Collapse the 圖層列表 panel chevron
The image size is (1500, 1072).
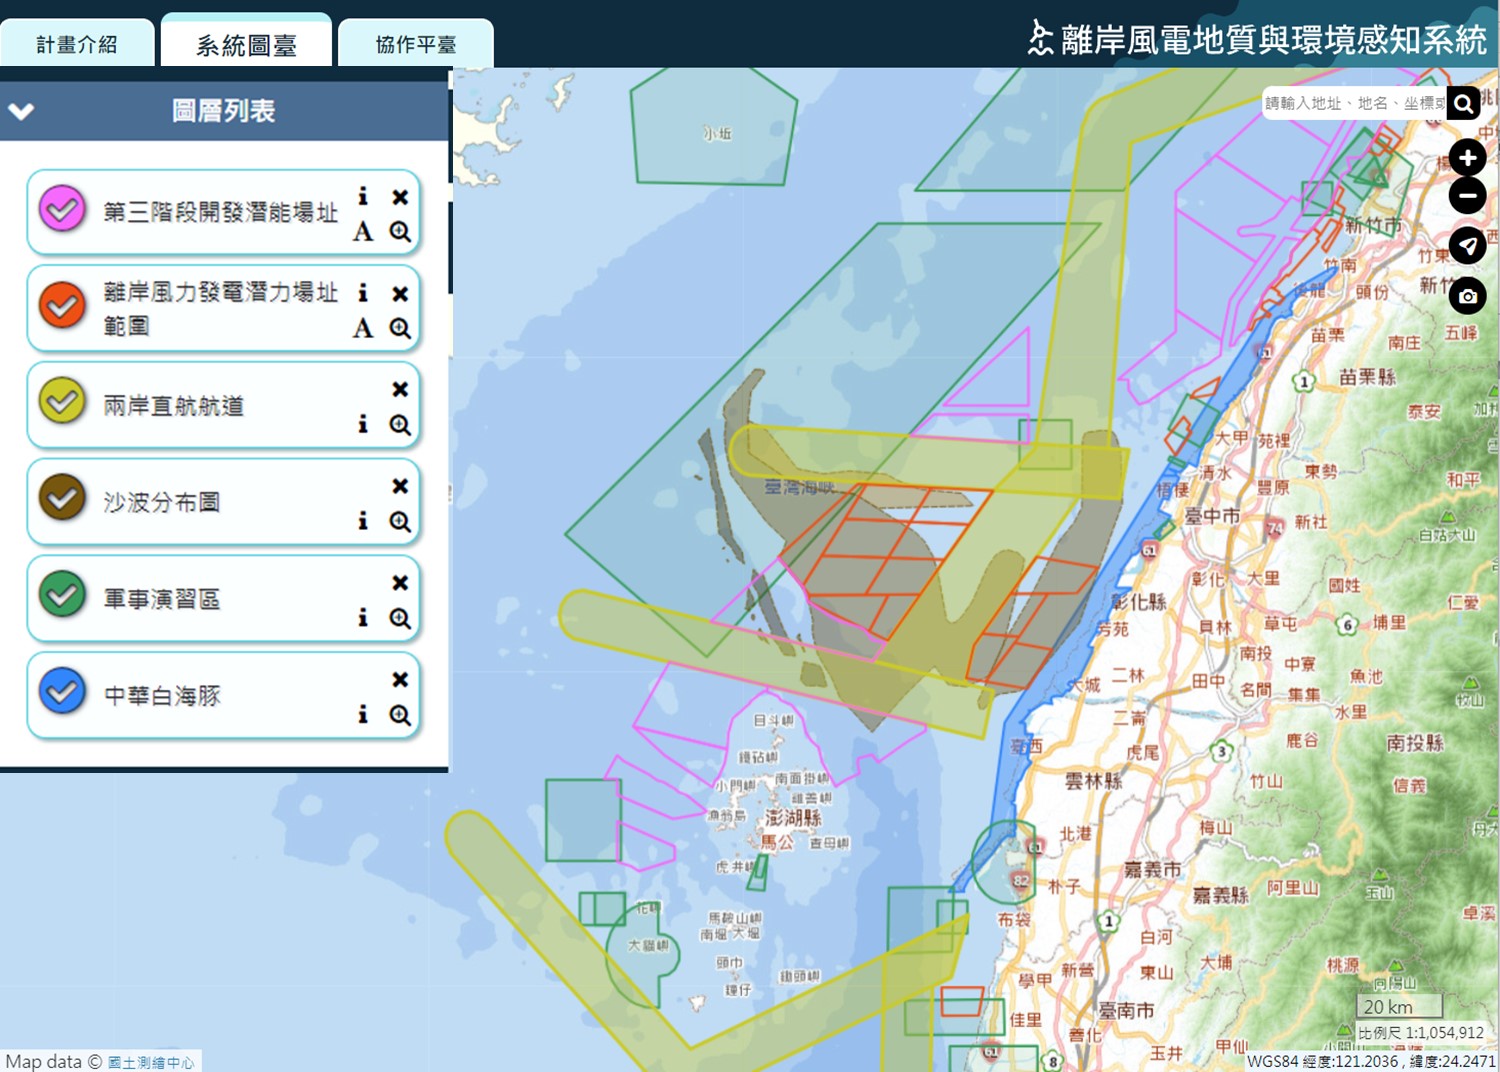[21, 111]
